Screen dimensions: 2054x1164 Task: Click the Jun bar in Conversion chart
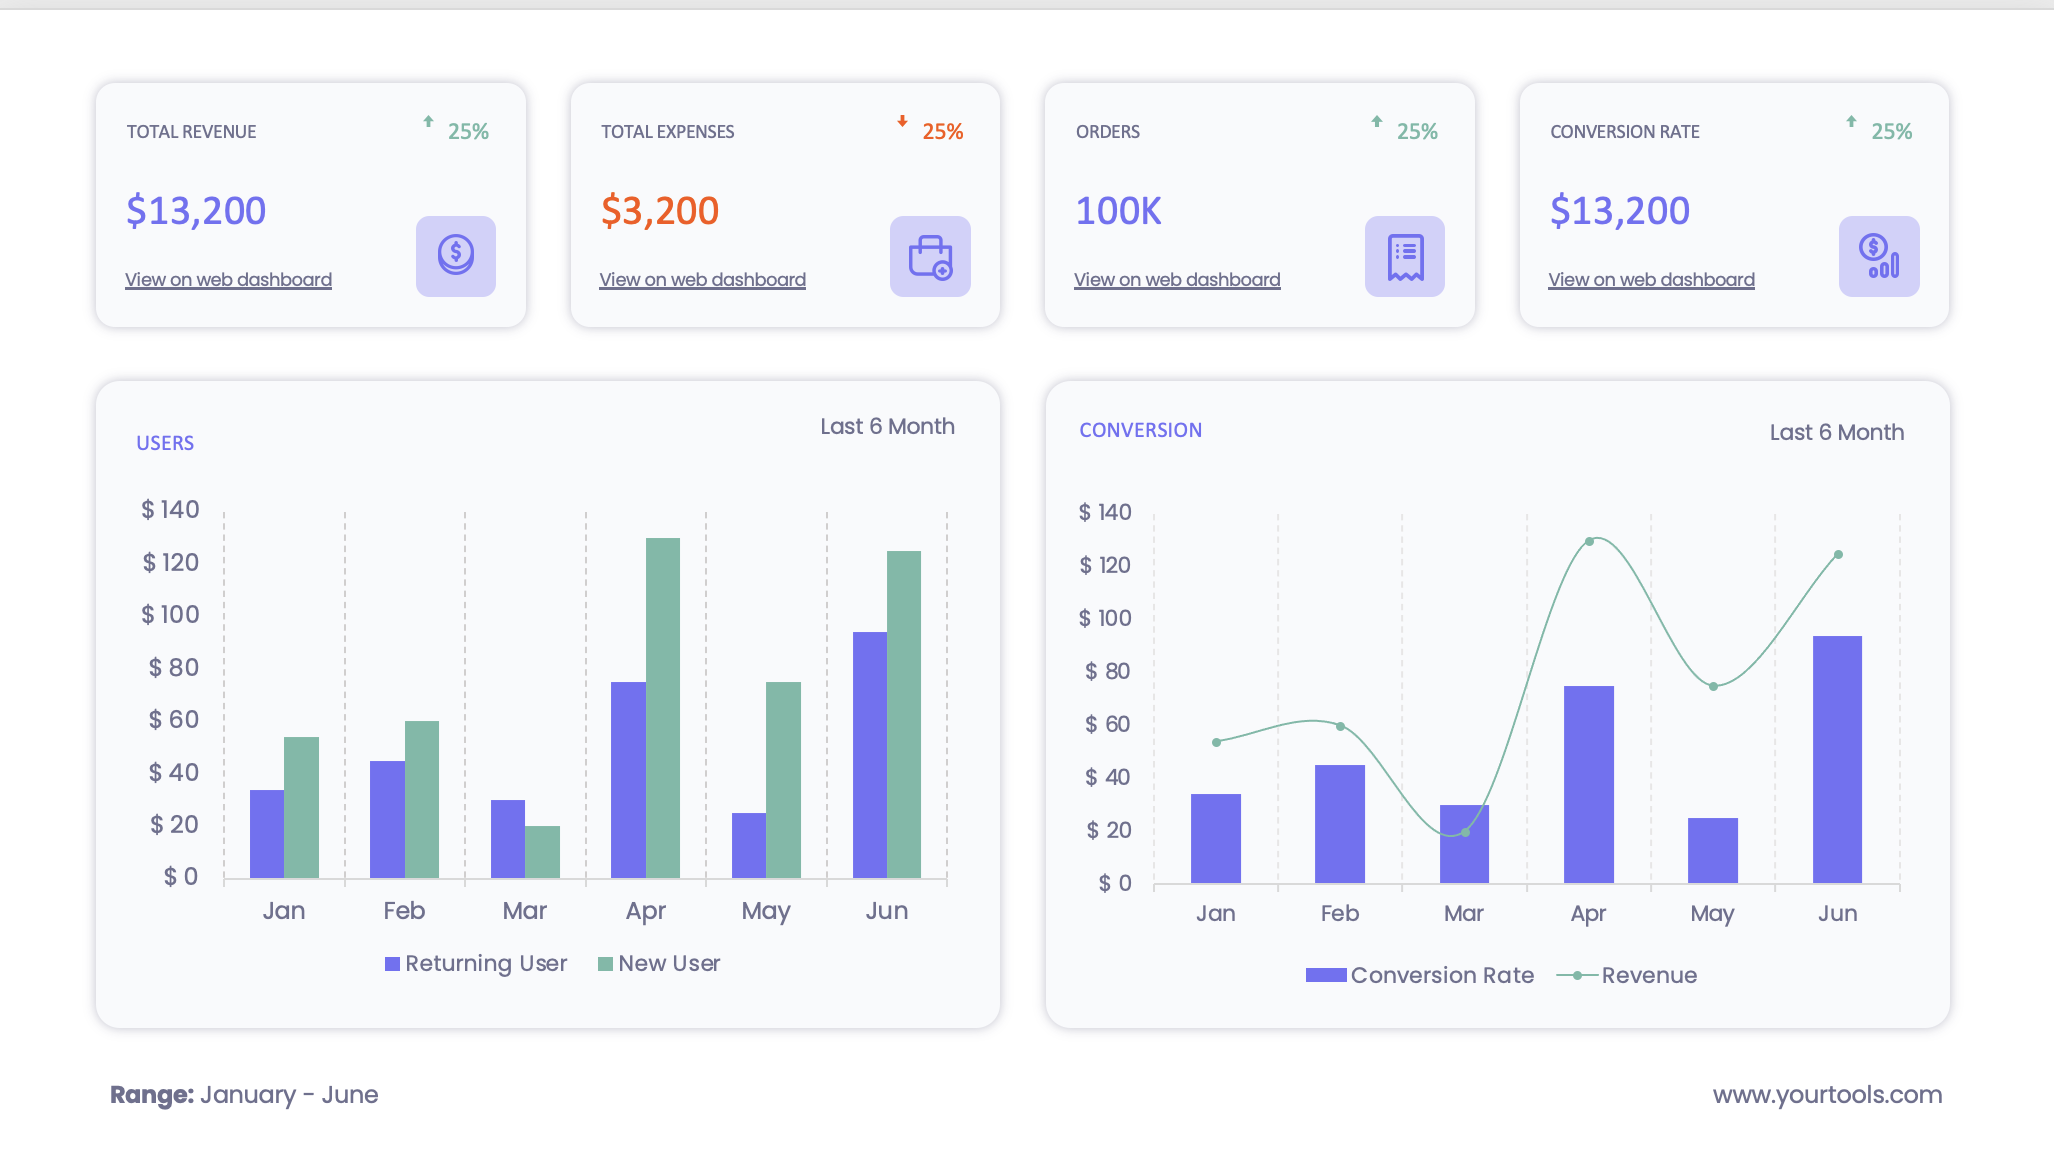[1837, 760]
